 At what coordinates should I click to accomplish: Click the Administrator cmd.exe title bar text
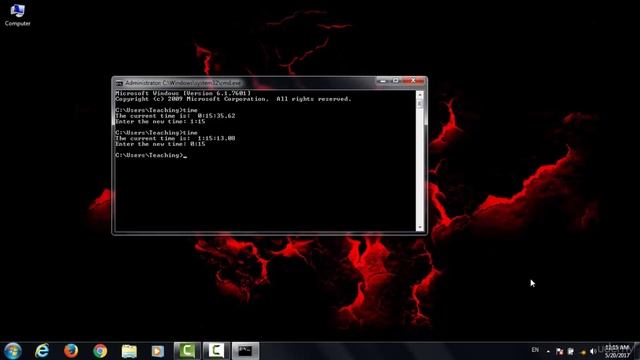point(183,83)
